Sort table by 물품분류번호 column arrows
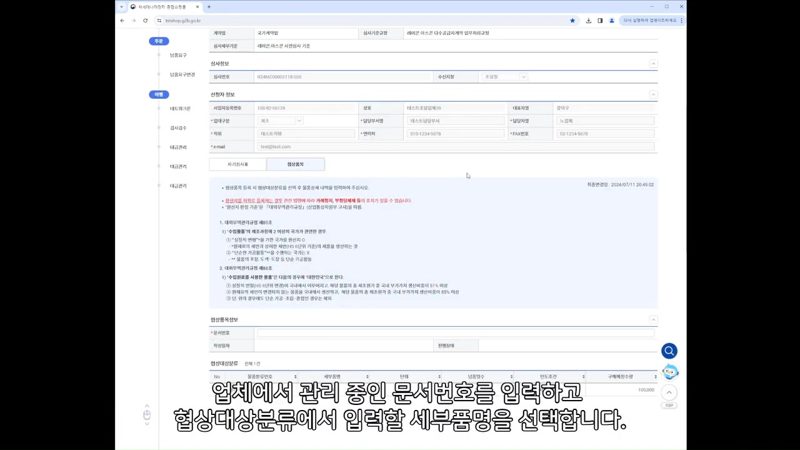 tap(295, 377)
